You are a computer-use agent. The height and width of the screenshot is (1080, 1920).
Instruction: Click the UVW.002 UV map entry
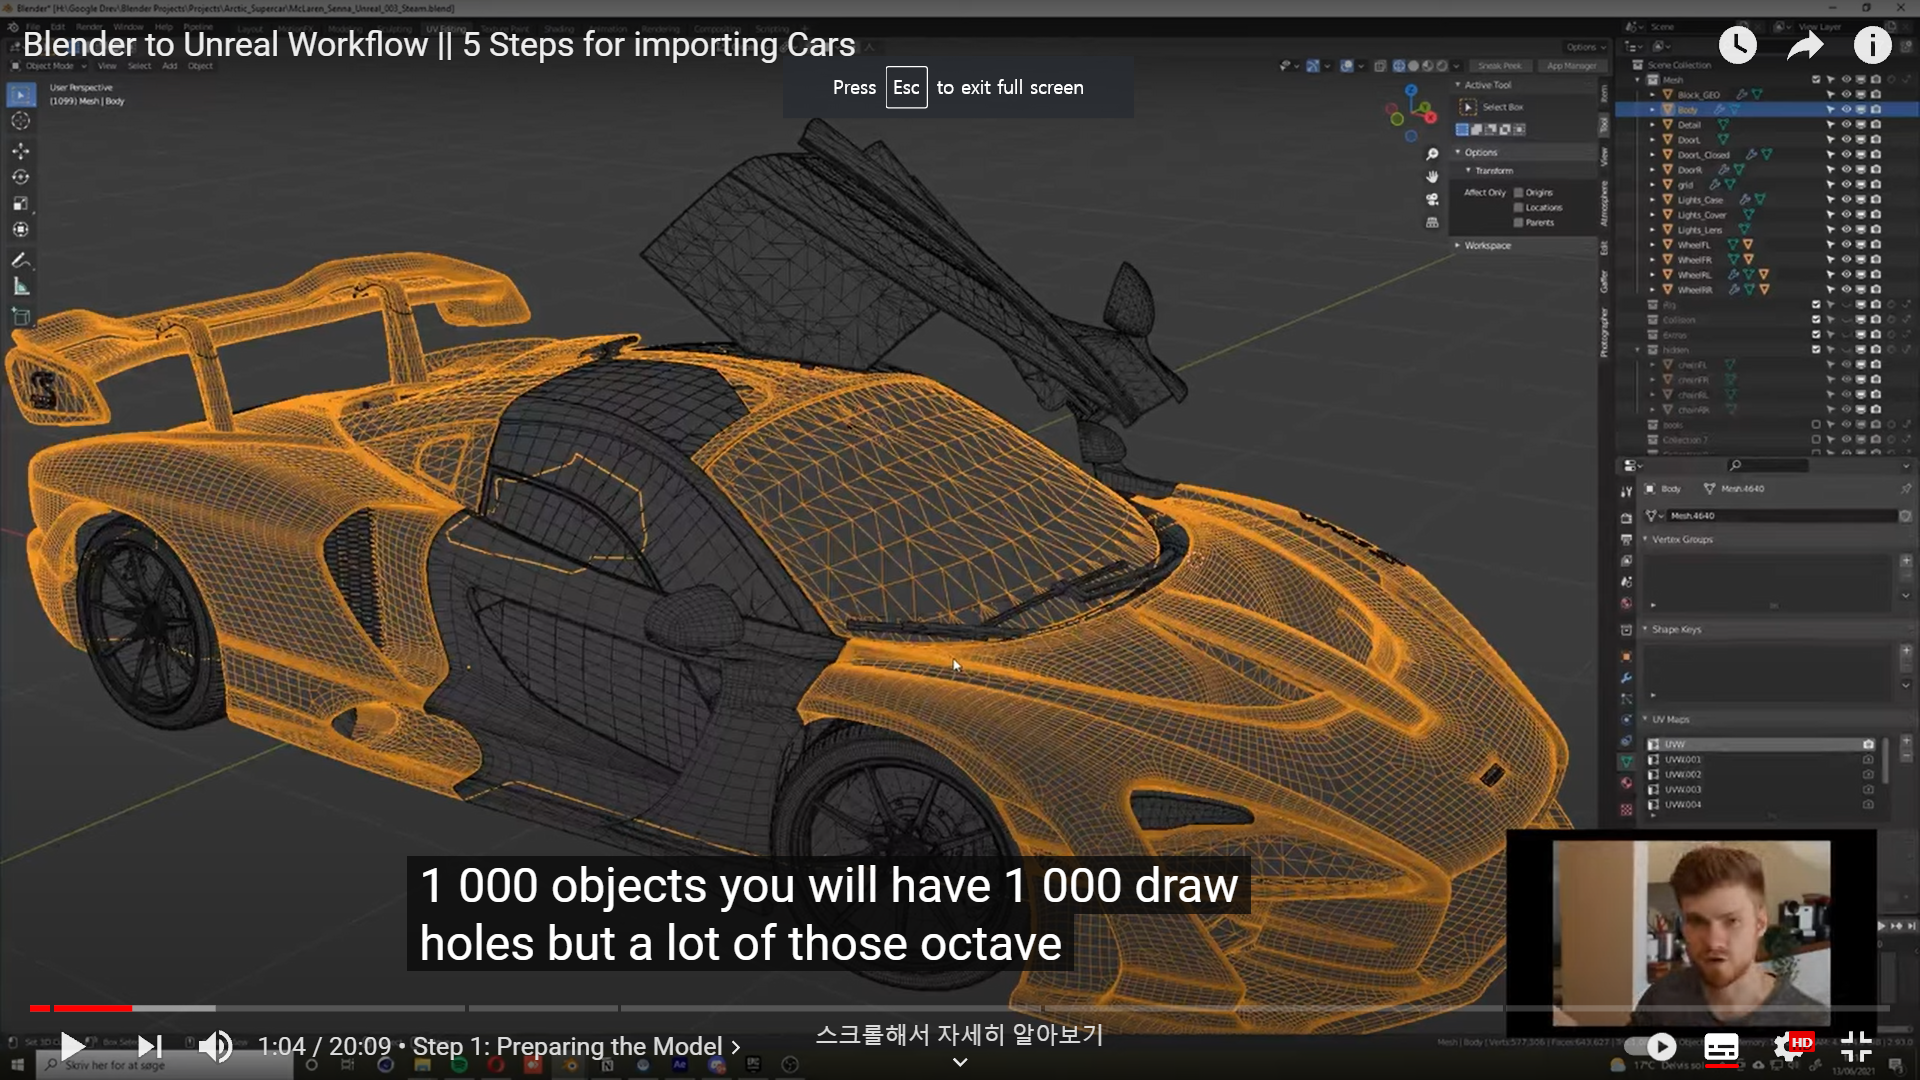pos(1683,774)
